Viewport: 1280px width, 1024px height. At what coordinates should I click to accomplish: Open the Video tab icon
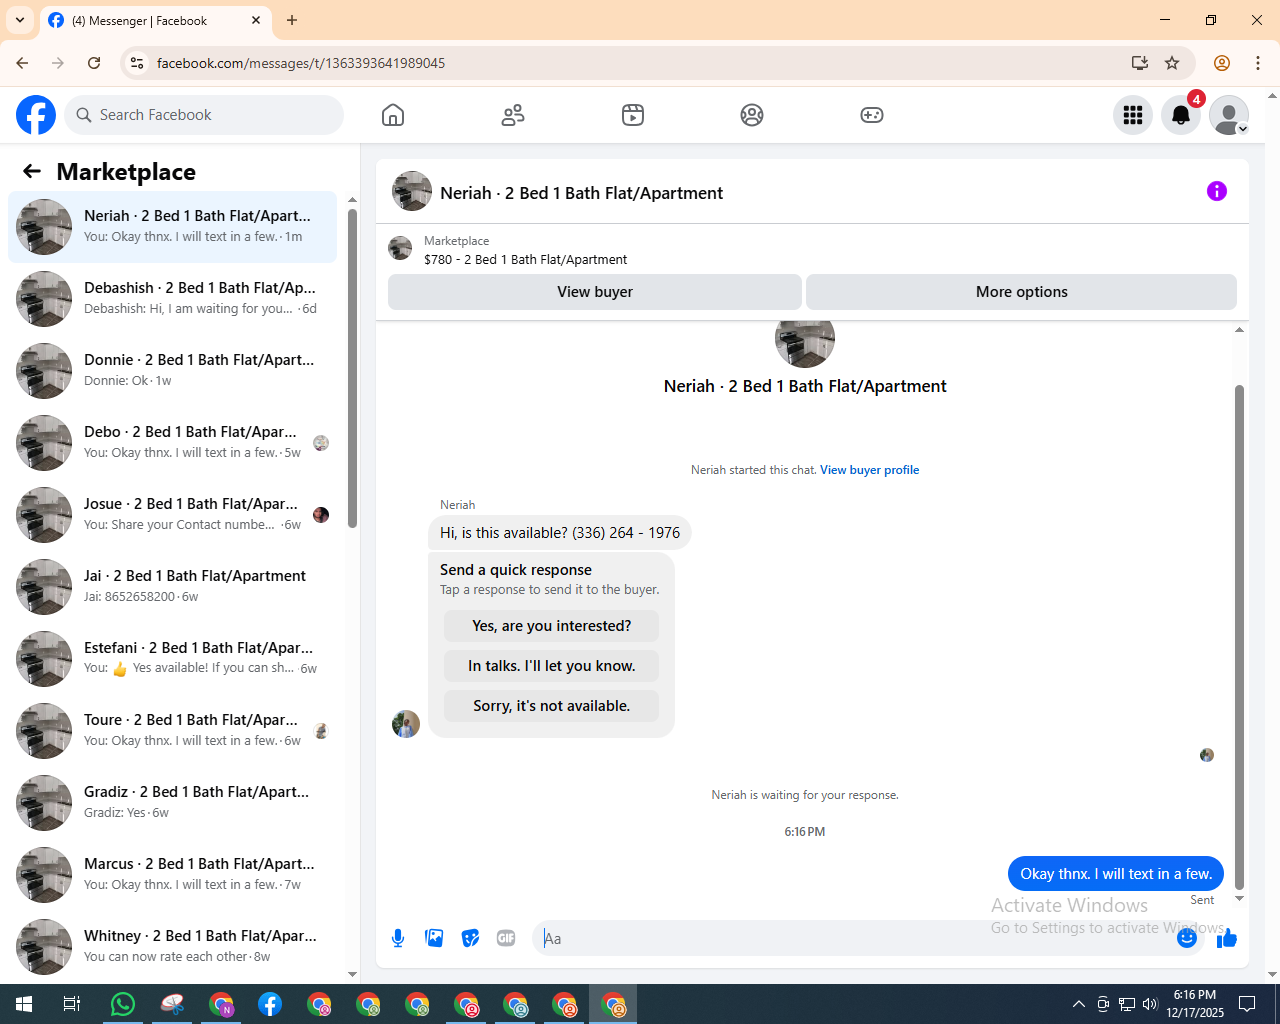coord(633,115)
